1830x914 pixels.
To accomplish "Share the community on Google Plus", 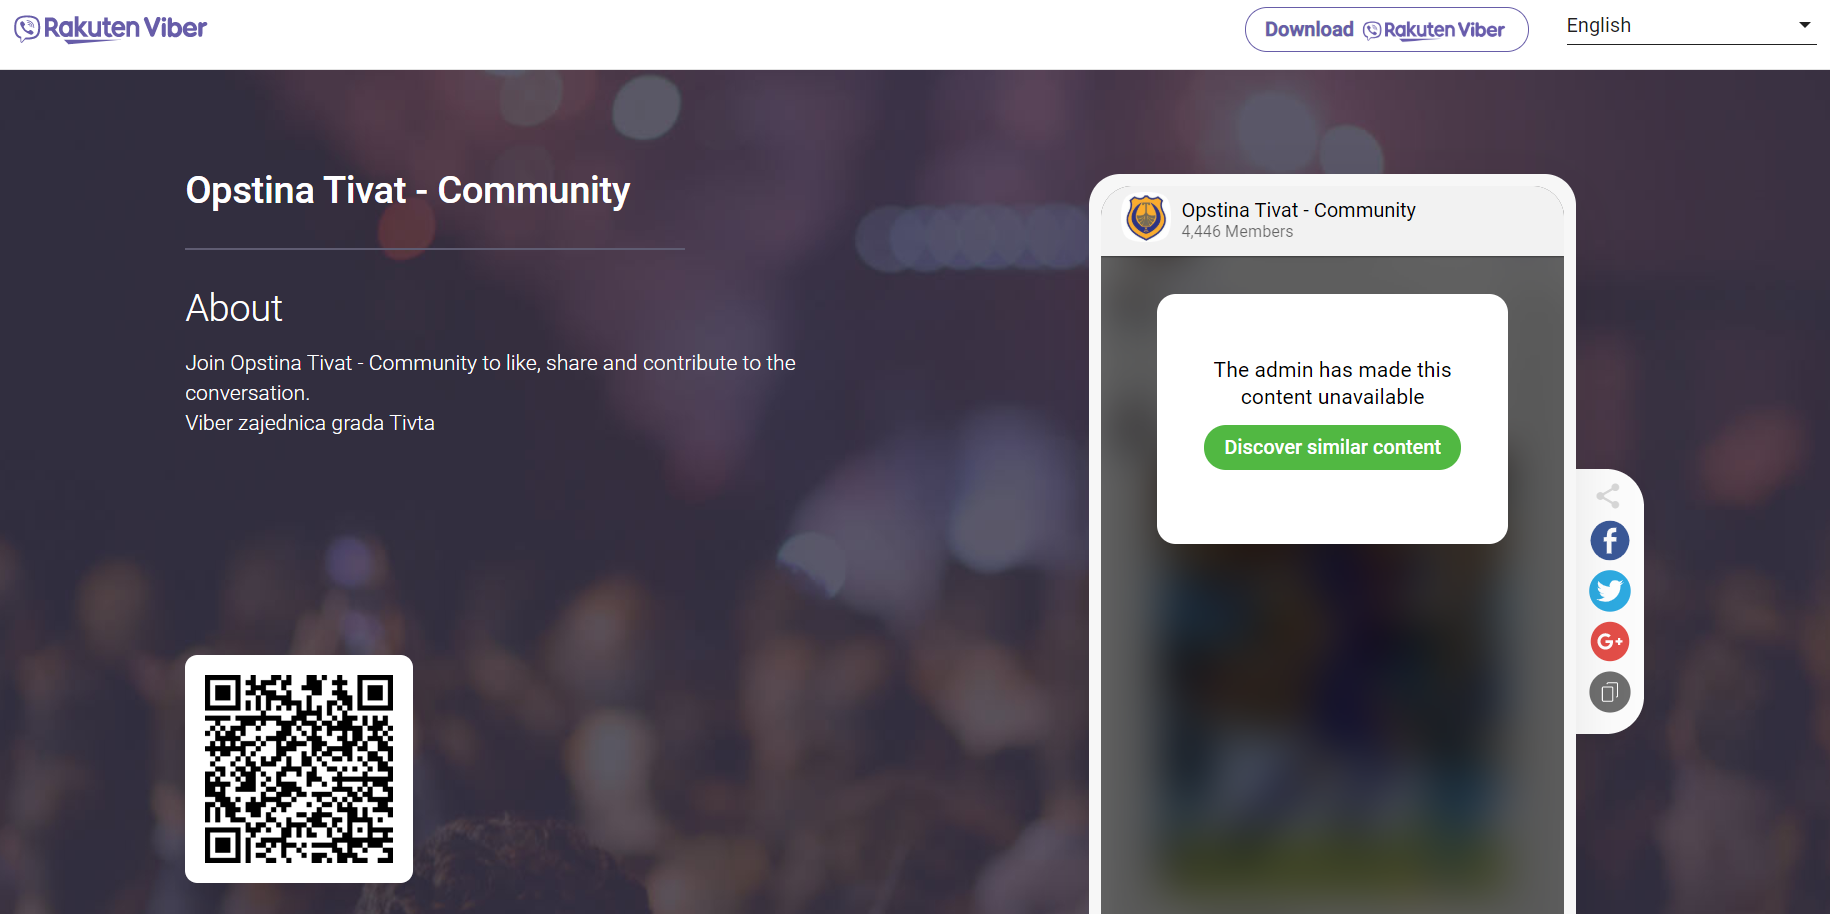I will pyautogui.click(x=1610, y=641).
